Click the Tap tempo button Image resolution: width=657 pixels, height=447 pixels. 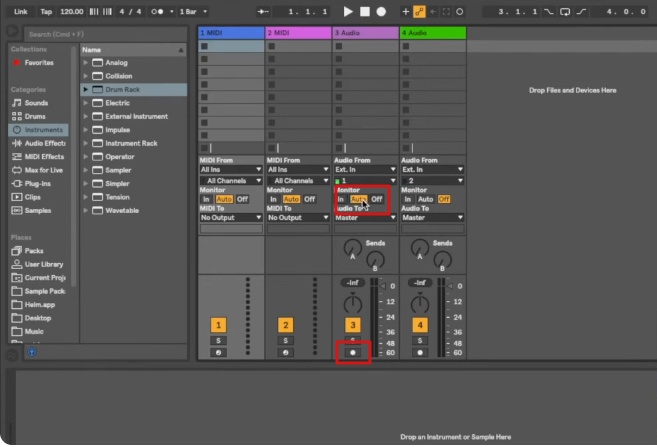[x=46, y=12]
